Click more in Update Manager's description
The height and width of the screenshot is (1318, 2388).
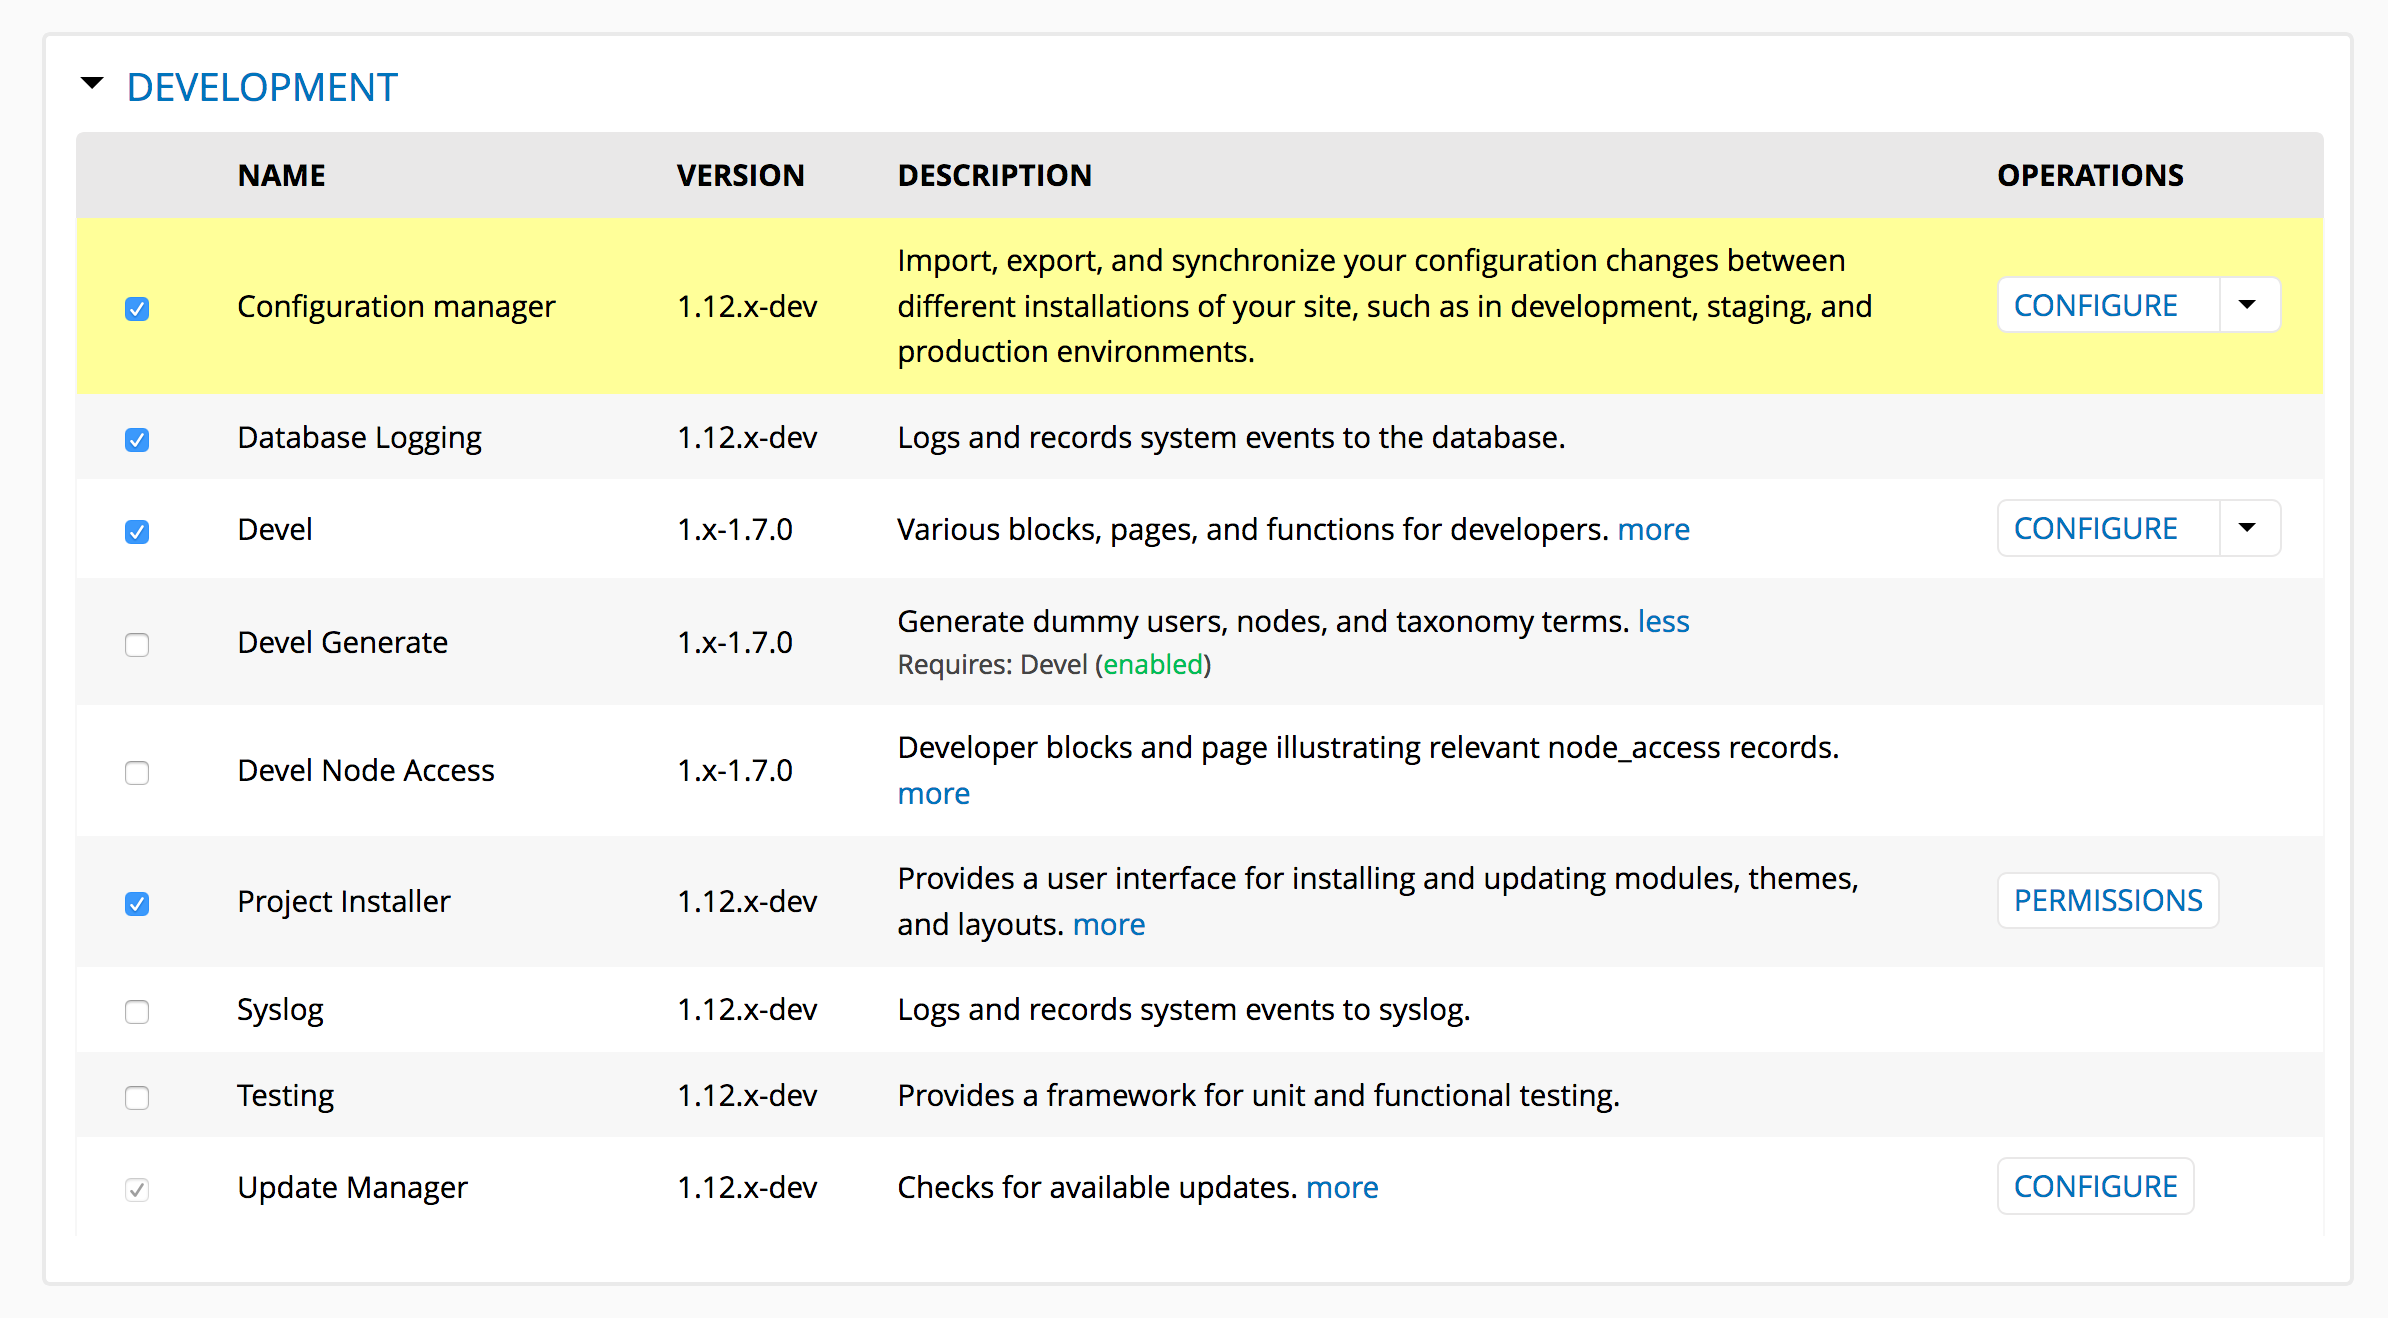click(1342, 1187)
